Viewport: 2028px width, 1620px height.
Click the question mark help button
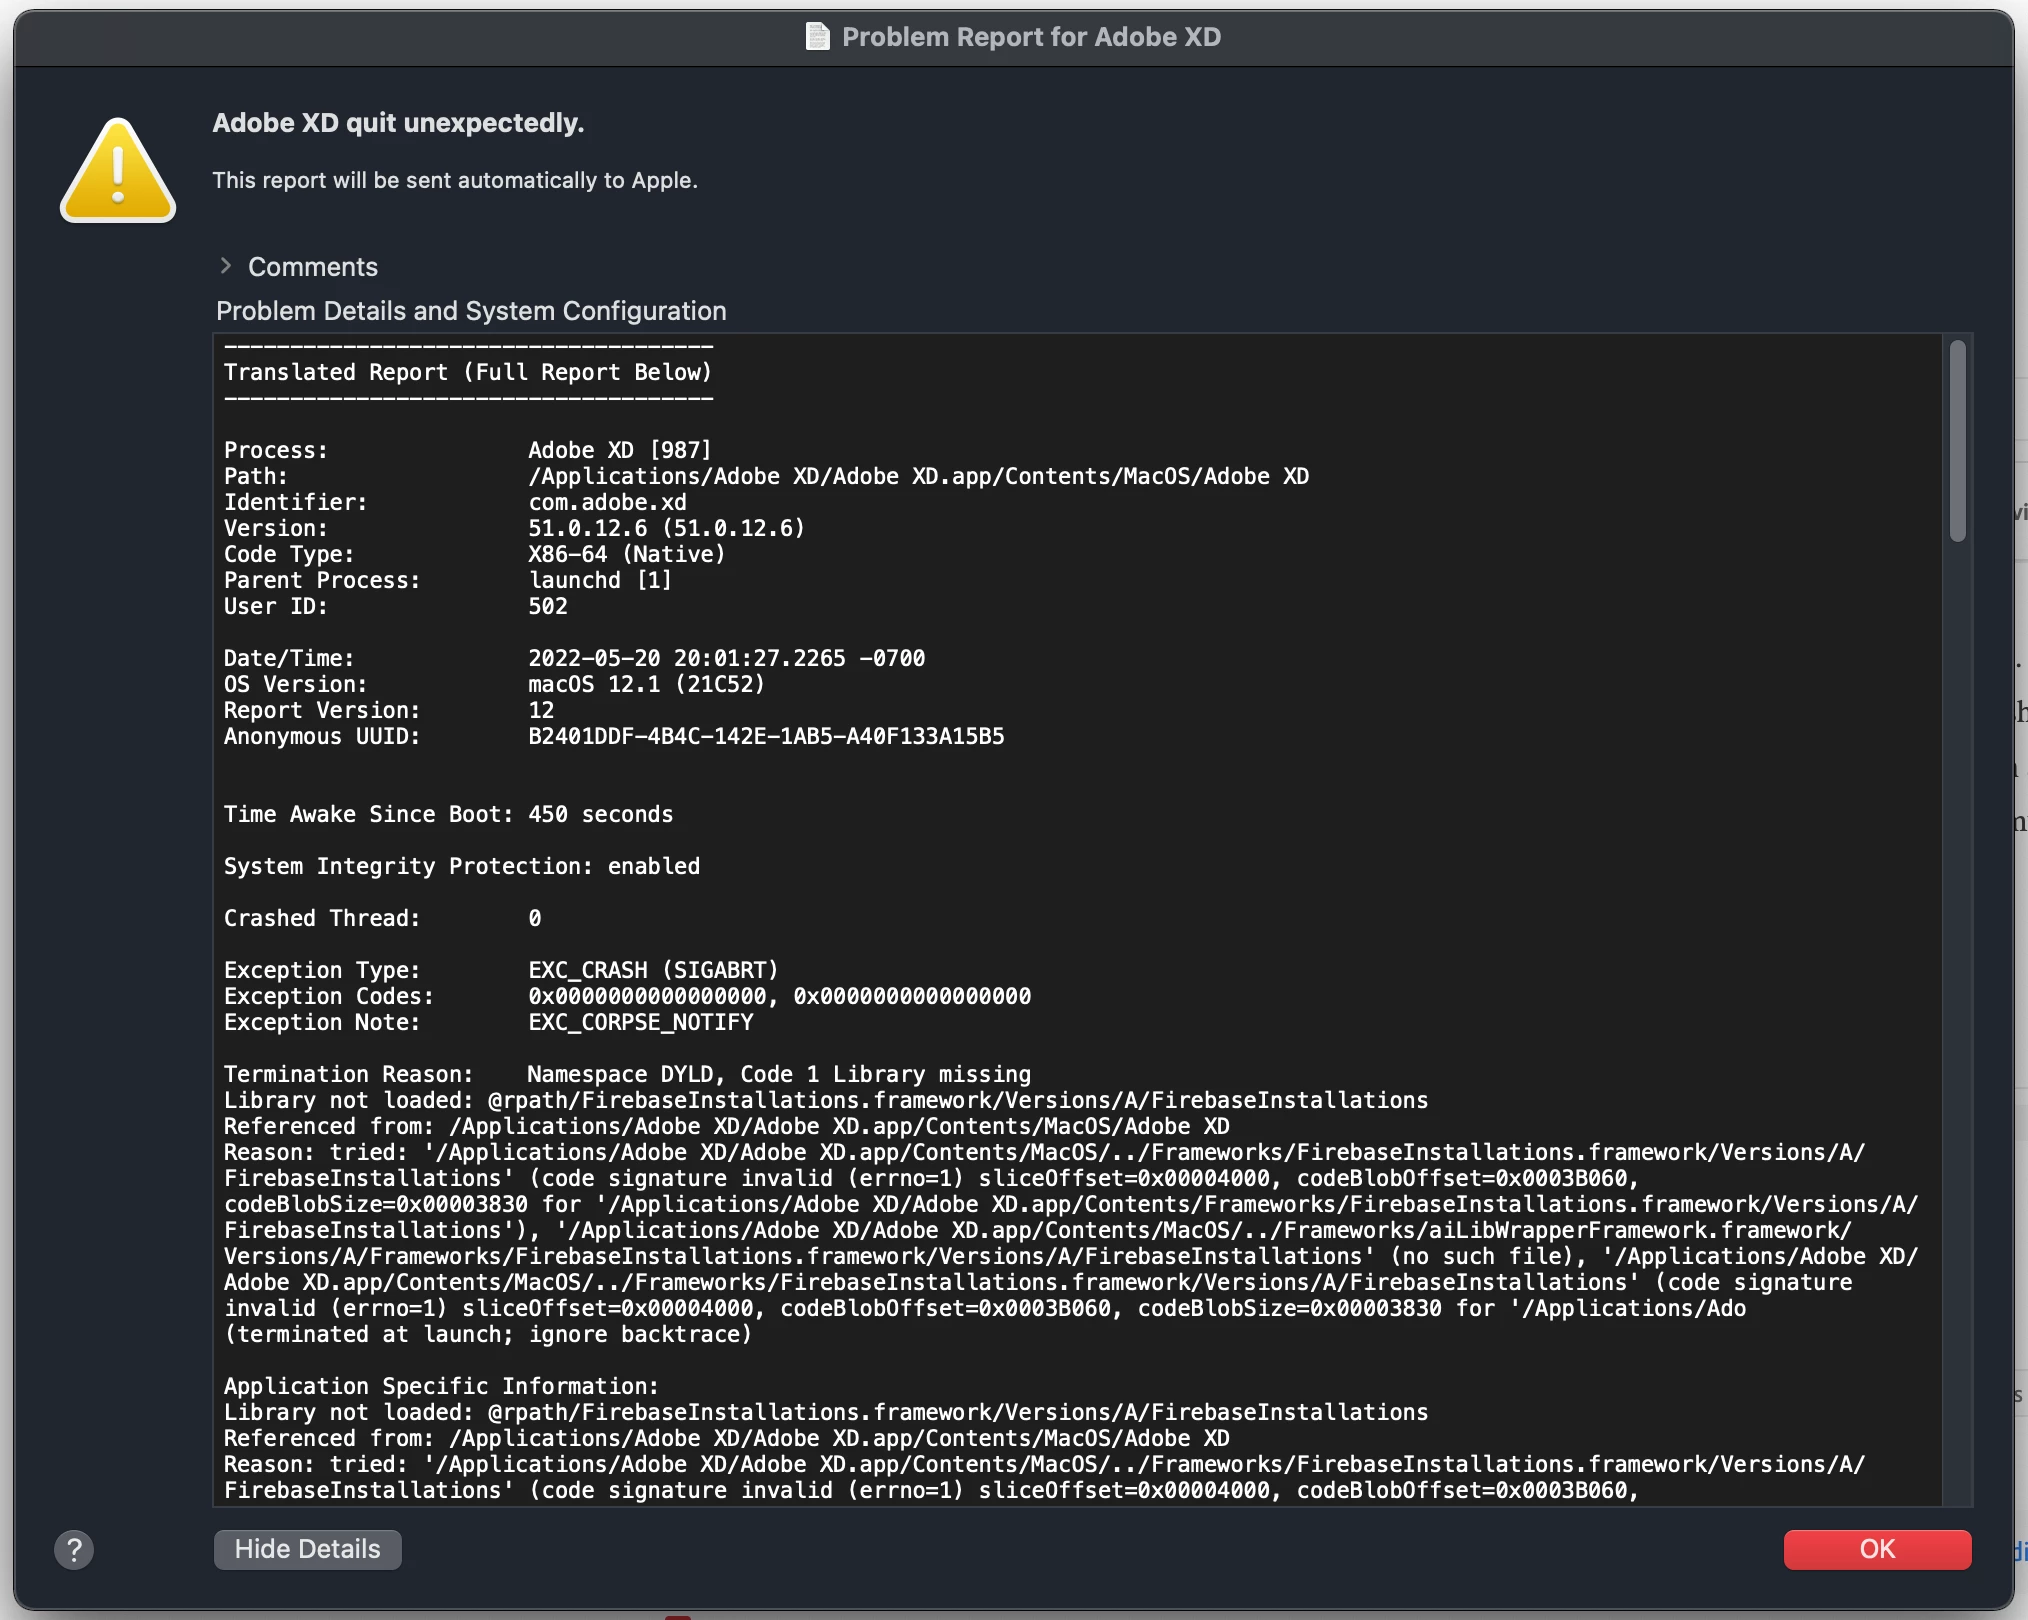74,1549
